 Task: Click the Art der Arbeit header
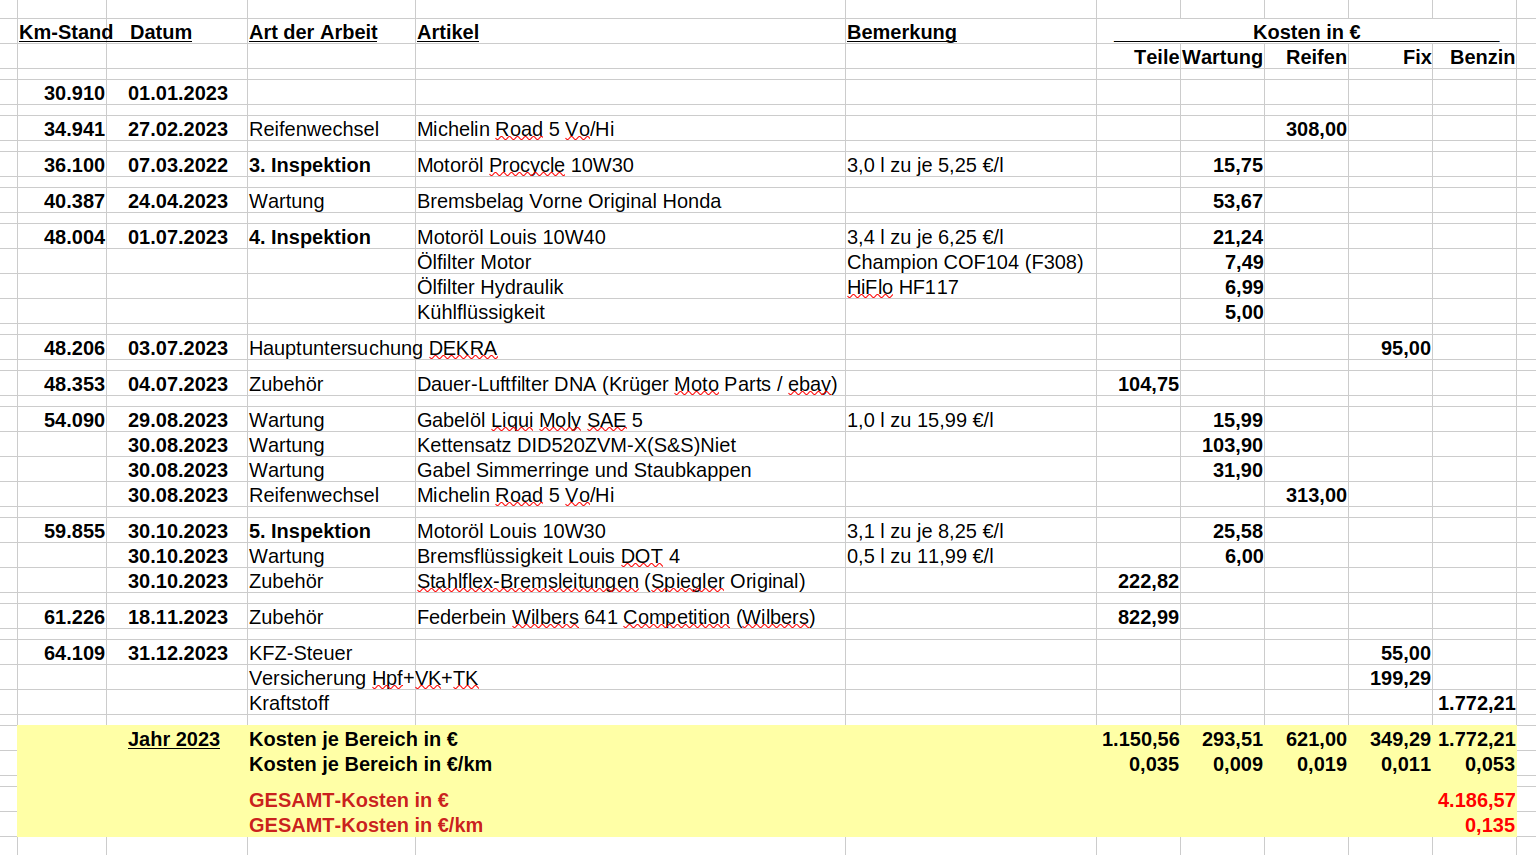coord(313,32)
